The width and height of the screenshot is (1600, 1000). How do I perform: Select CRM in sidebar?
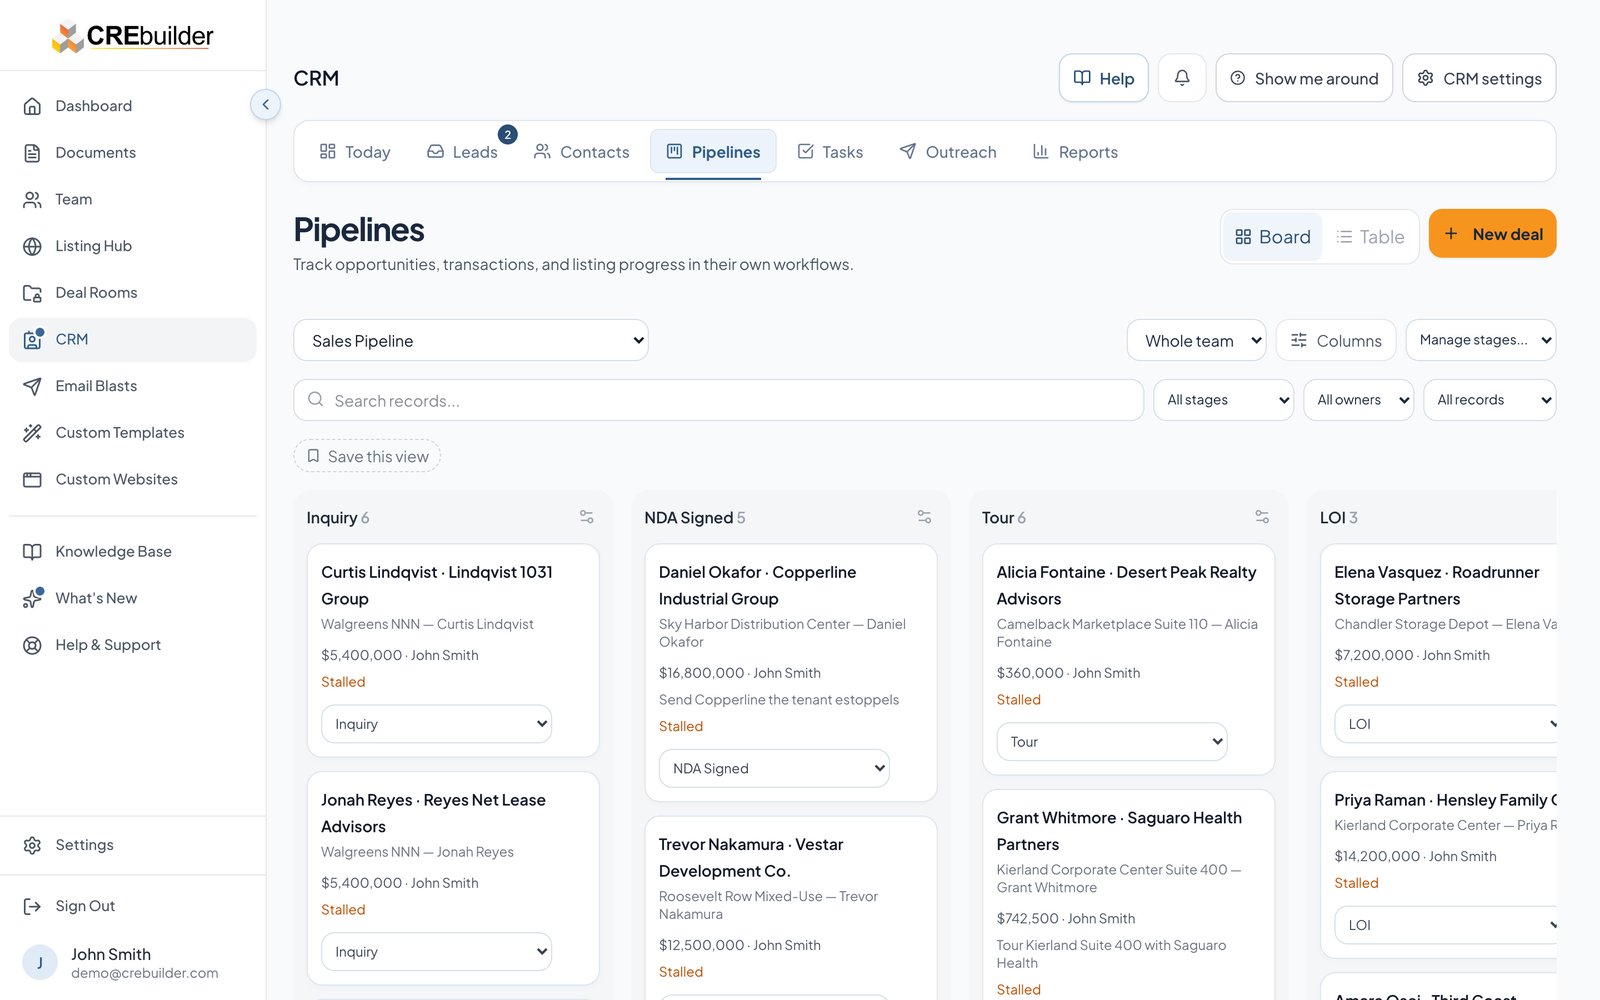coord(132,340)
